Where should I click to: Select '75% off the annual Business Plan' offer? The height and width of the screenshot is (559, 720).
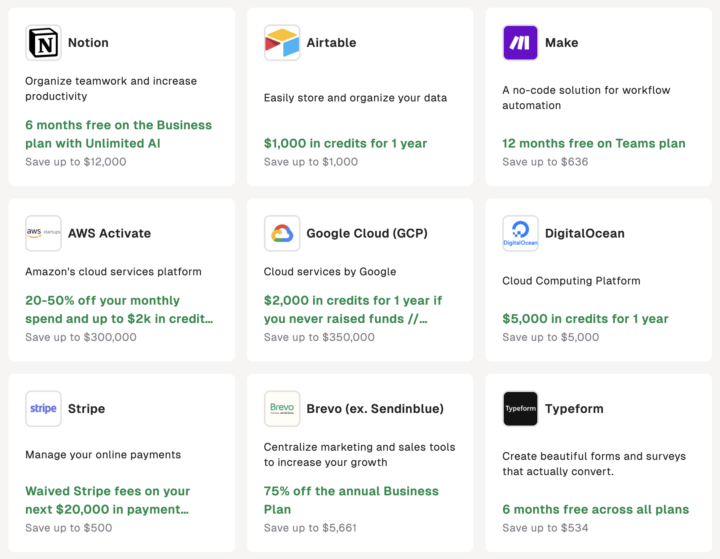click(x=351, y=500)
